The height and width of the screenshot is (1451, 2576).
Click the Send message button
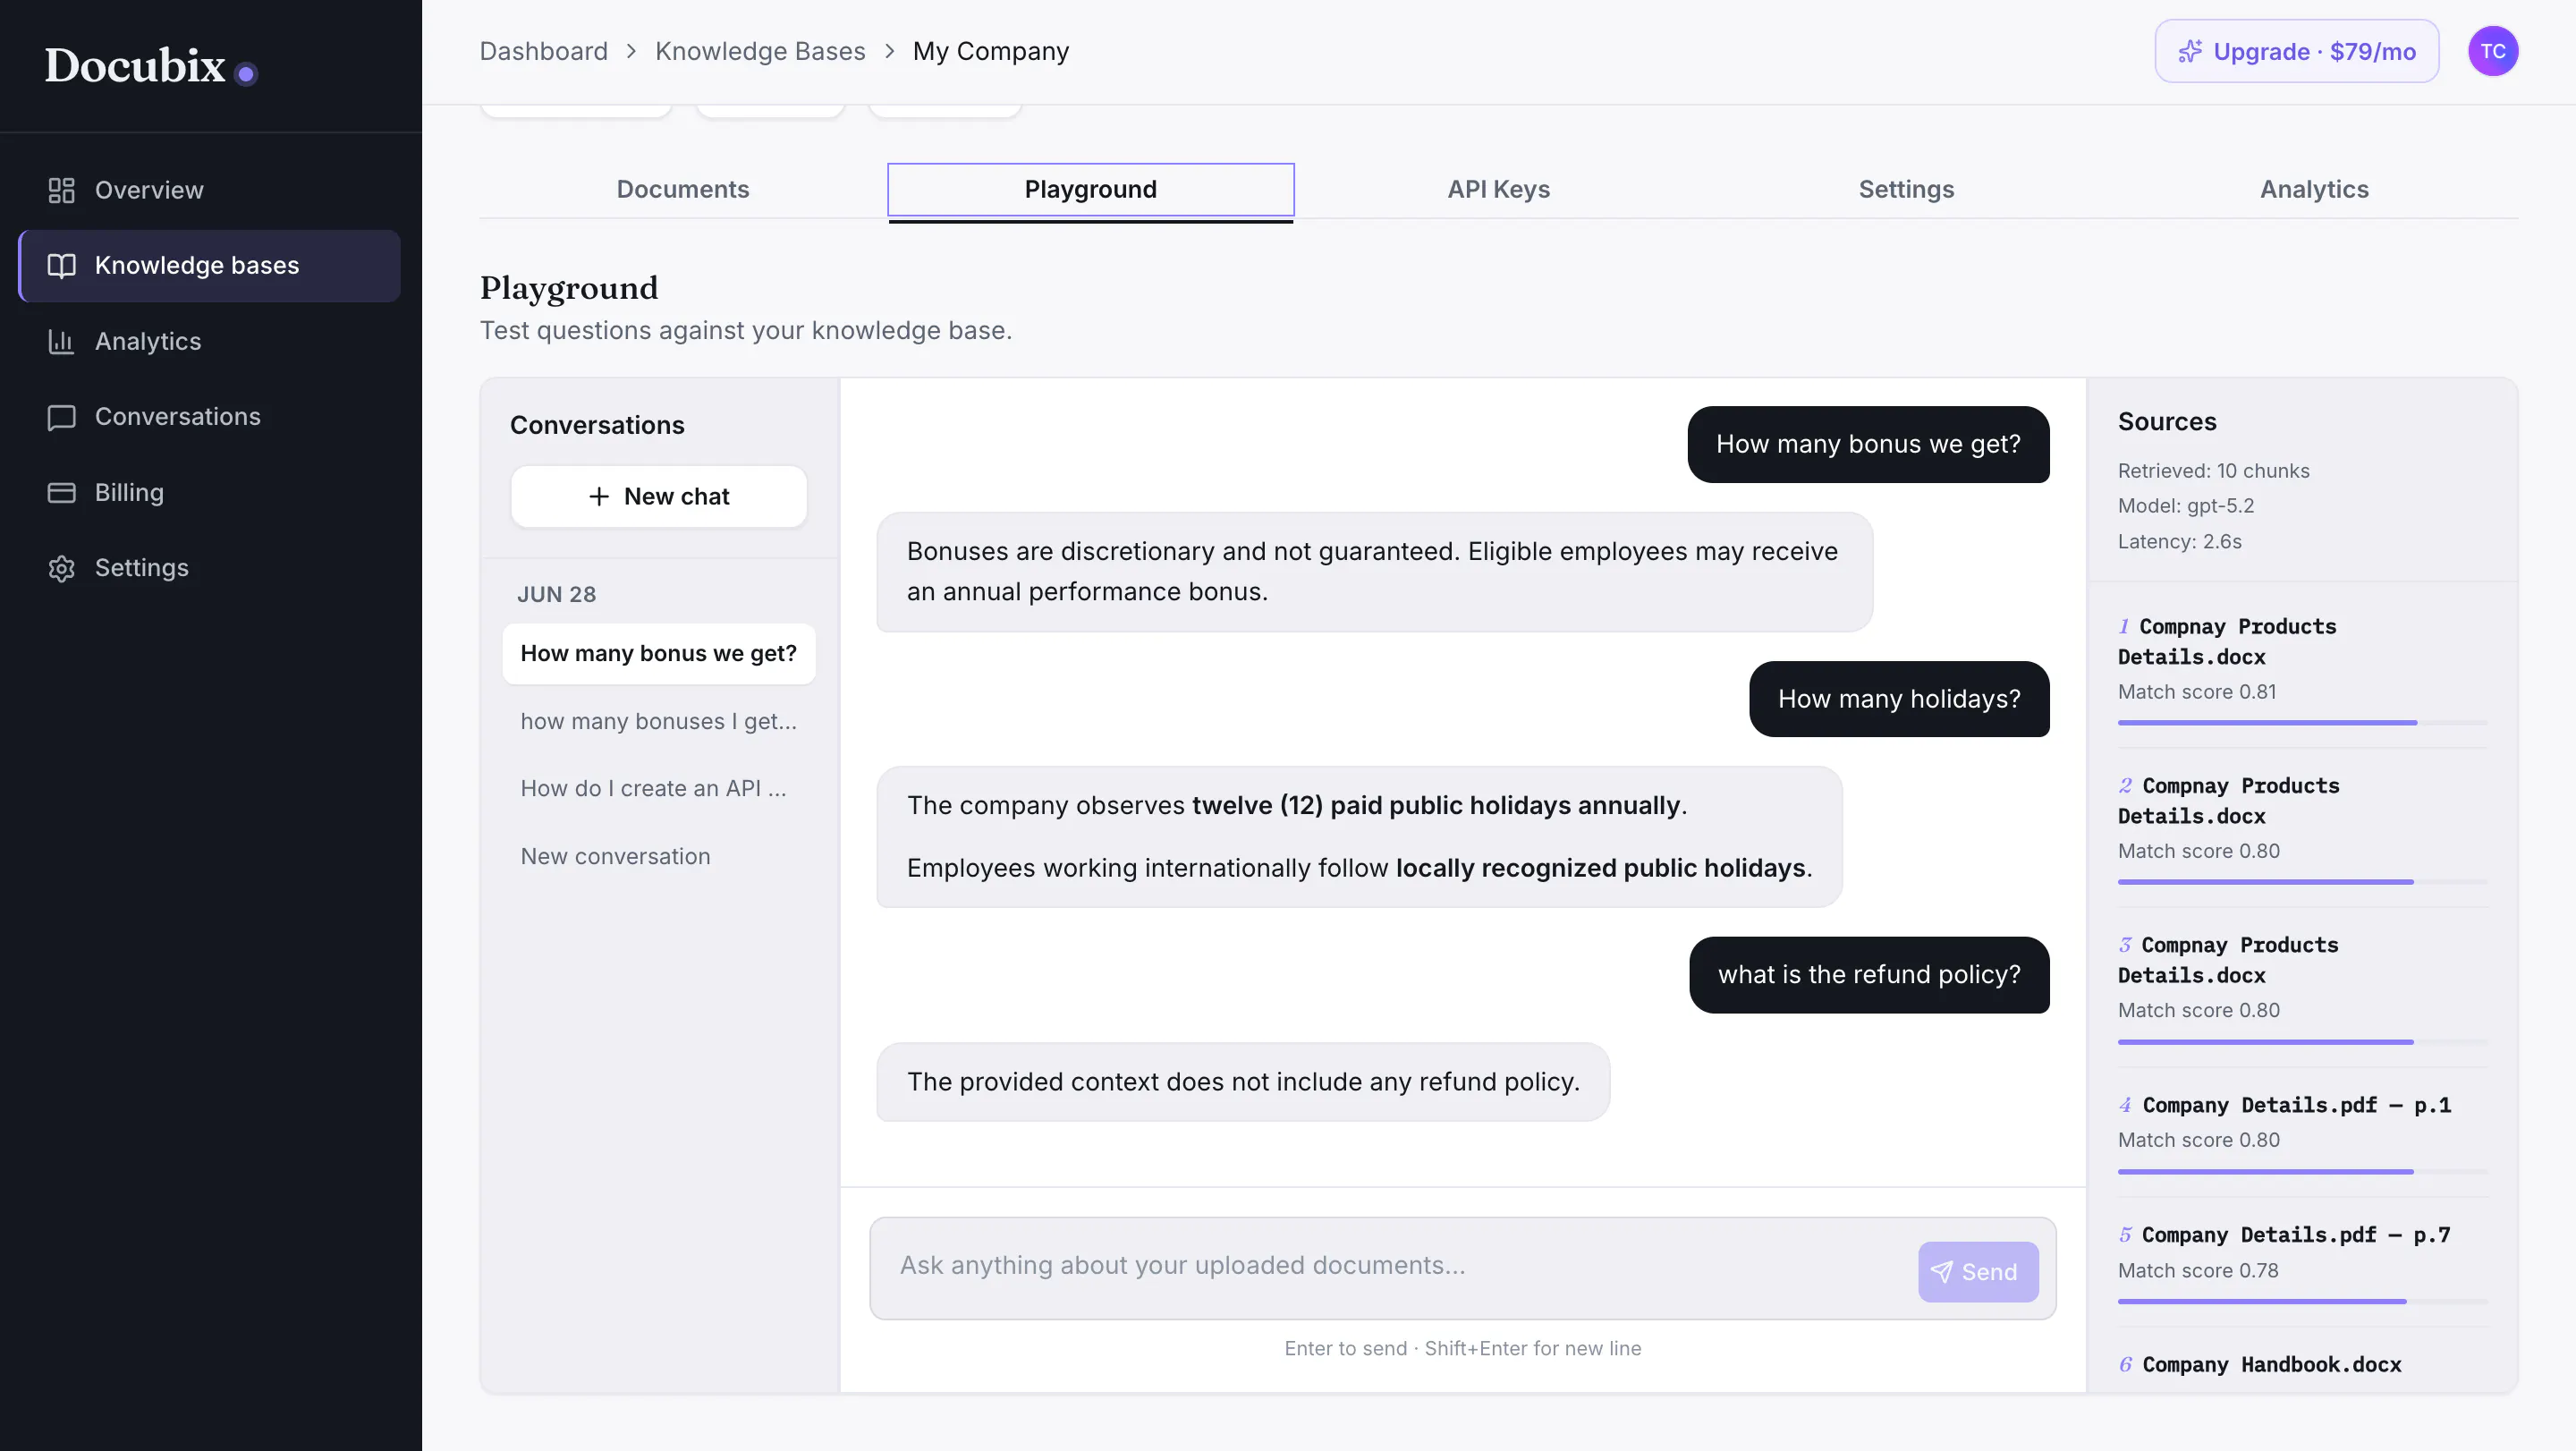point(1977,1272)
